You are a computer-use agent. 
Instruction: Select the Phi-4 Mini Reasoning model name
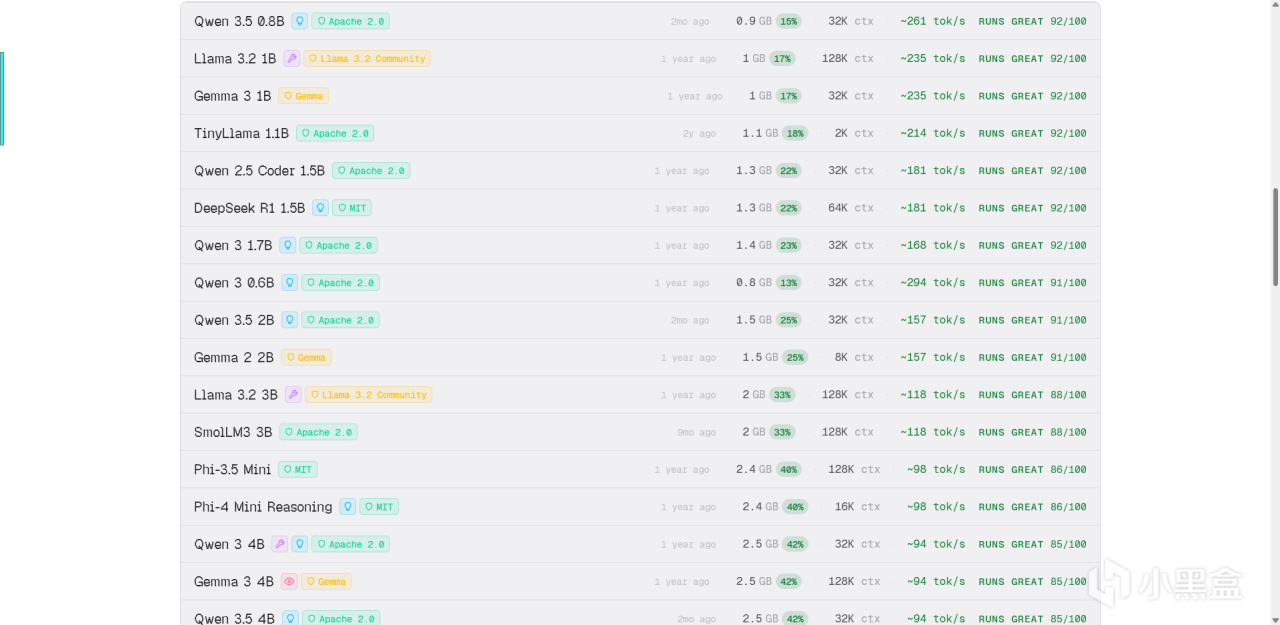(263, 507)
